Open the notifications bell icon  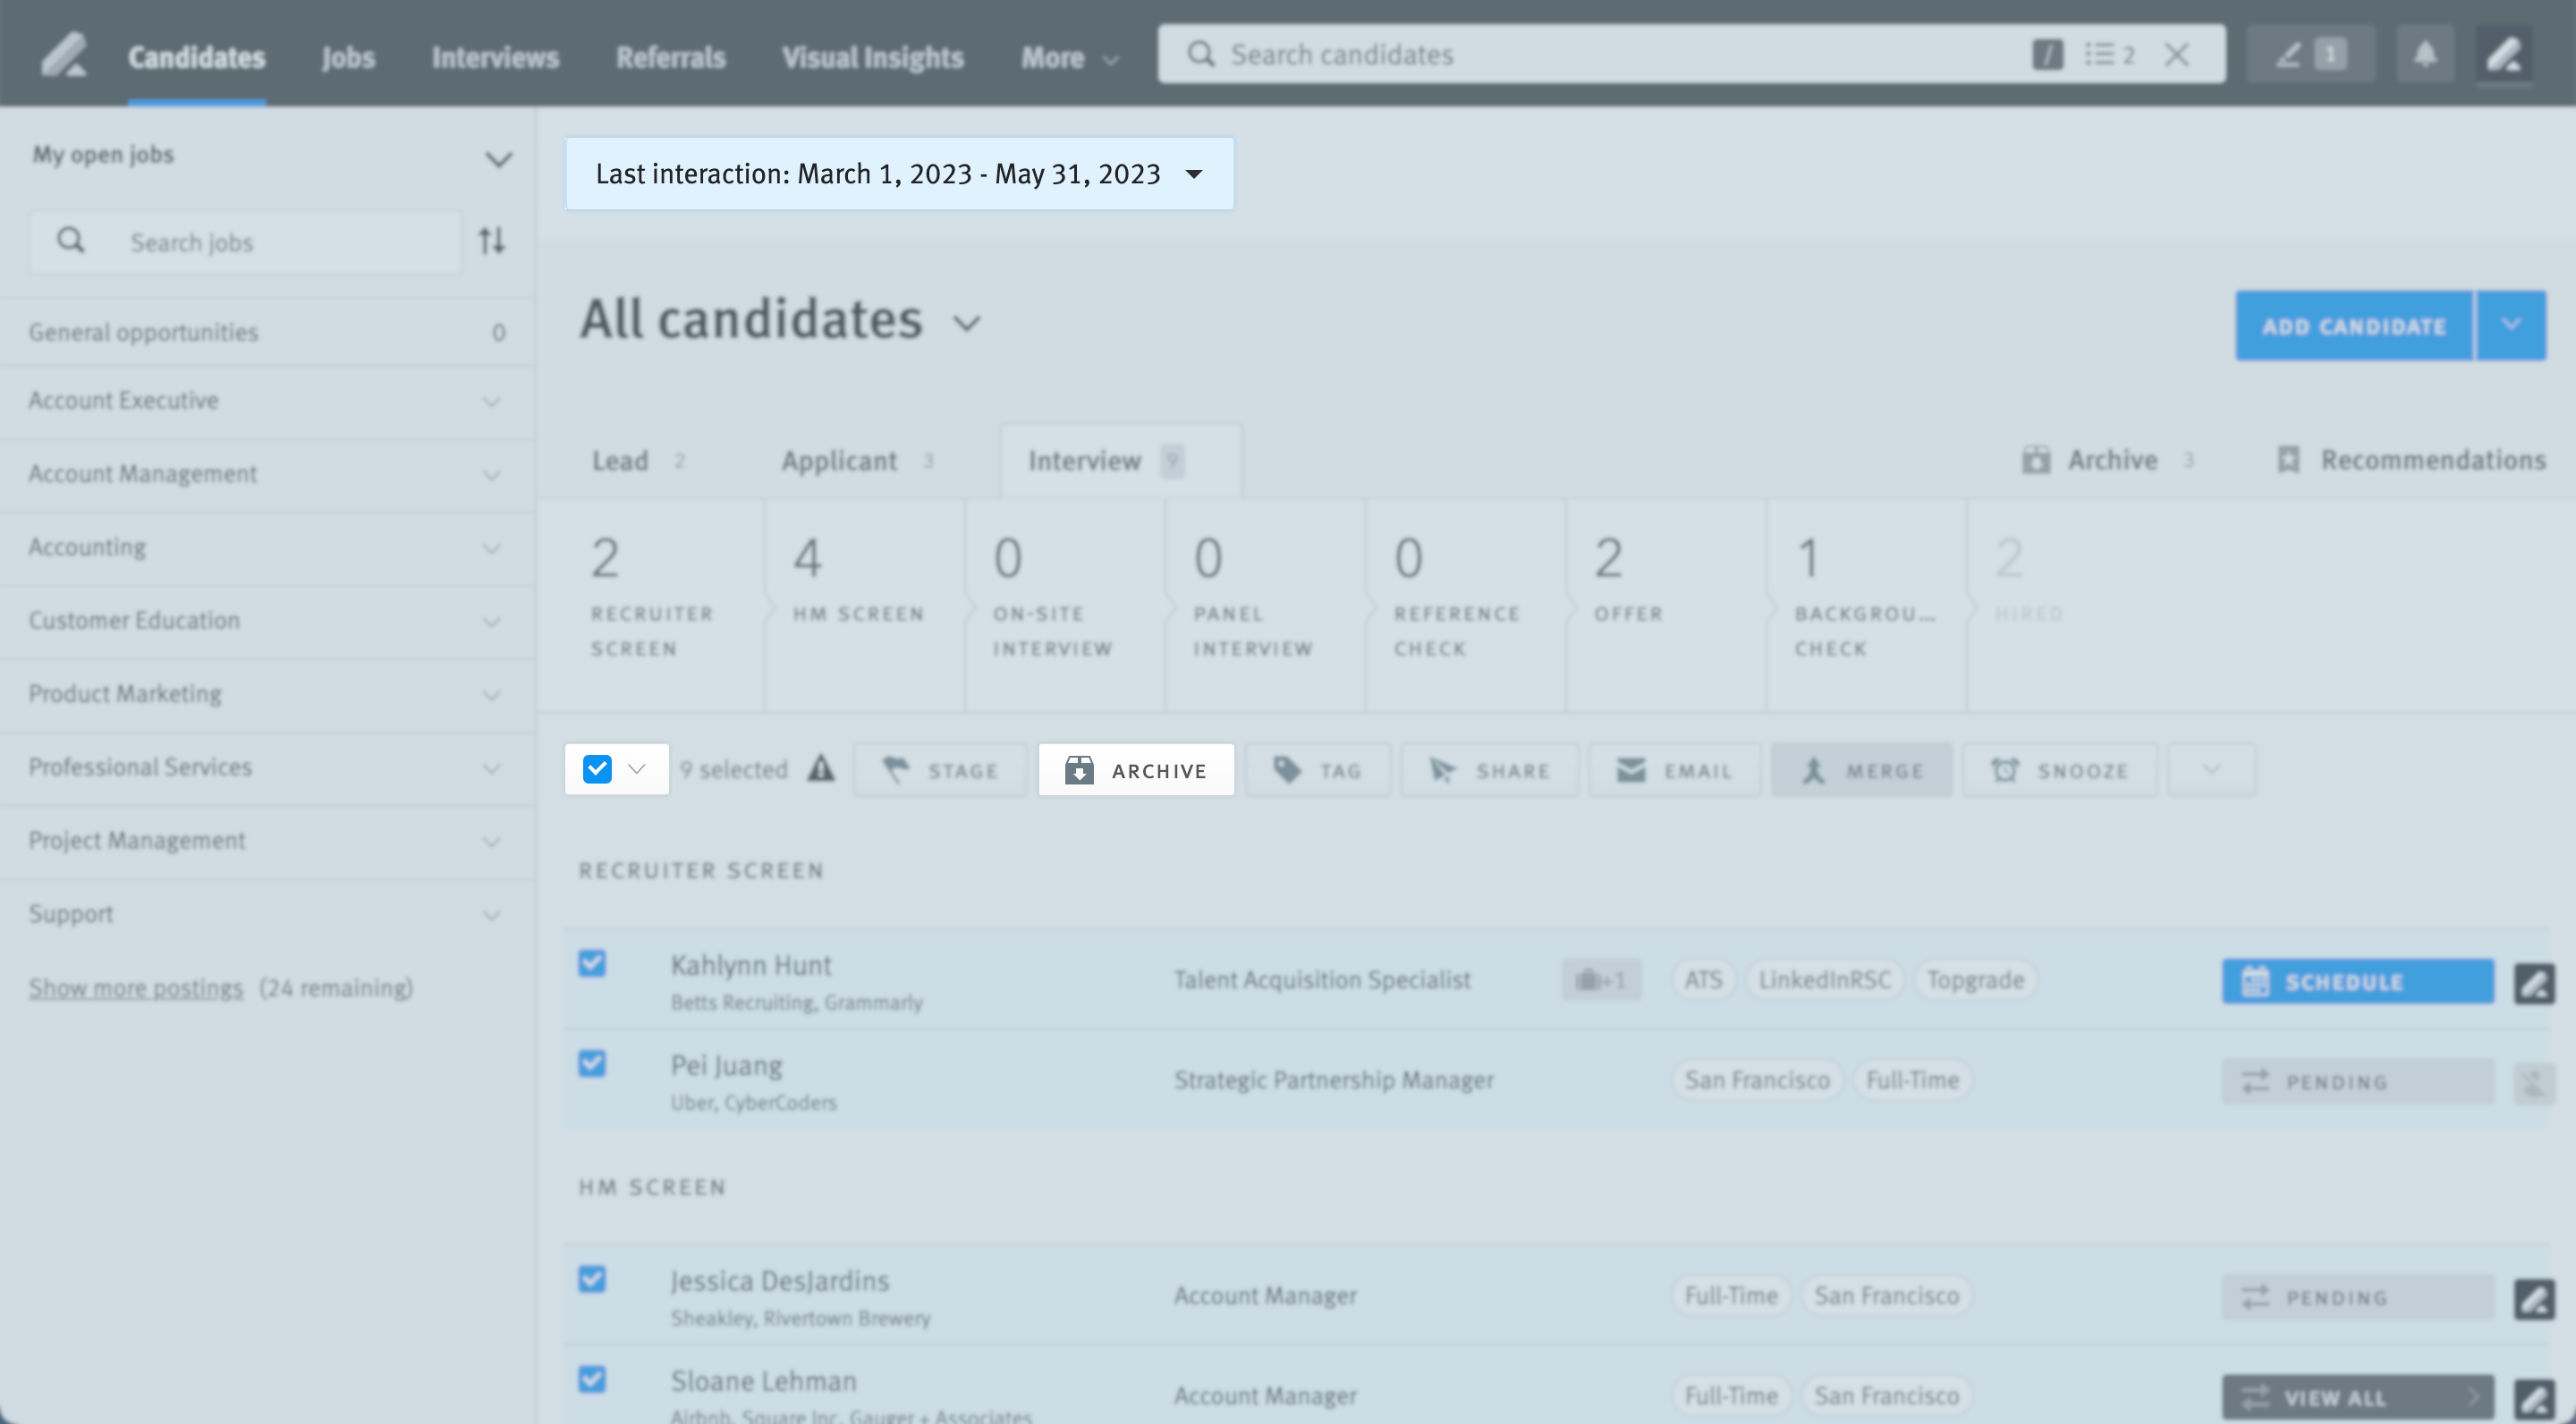click(2424, 54)
